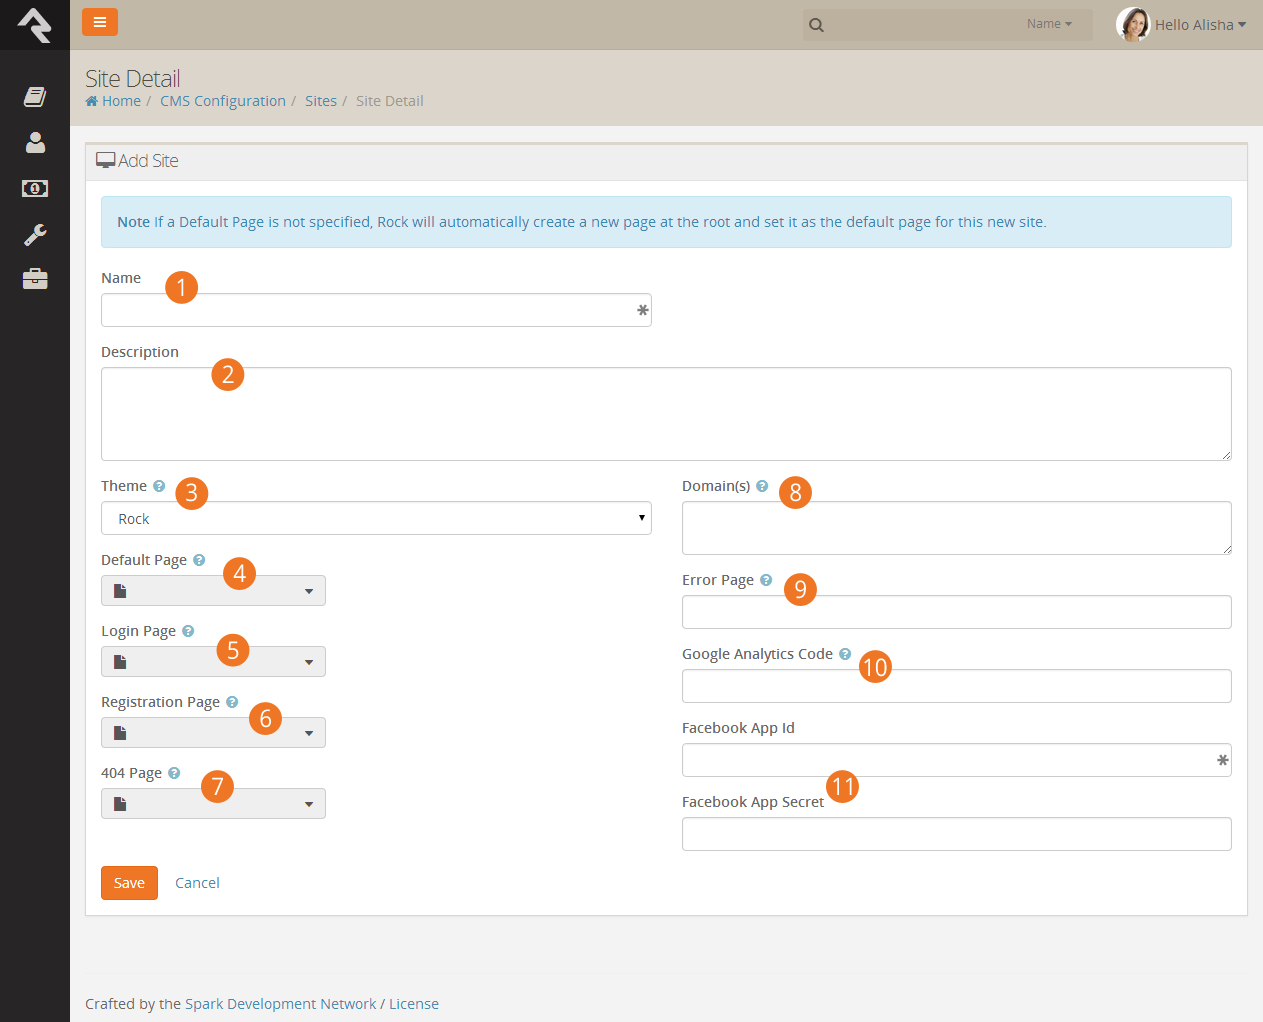Click into the Description text area
Image resolution: width=1263 pixels, height=1022 pixels.
tap(666, 414)
